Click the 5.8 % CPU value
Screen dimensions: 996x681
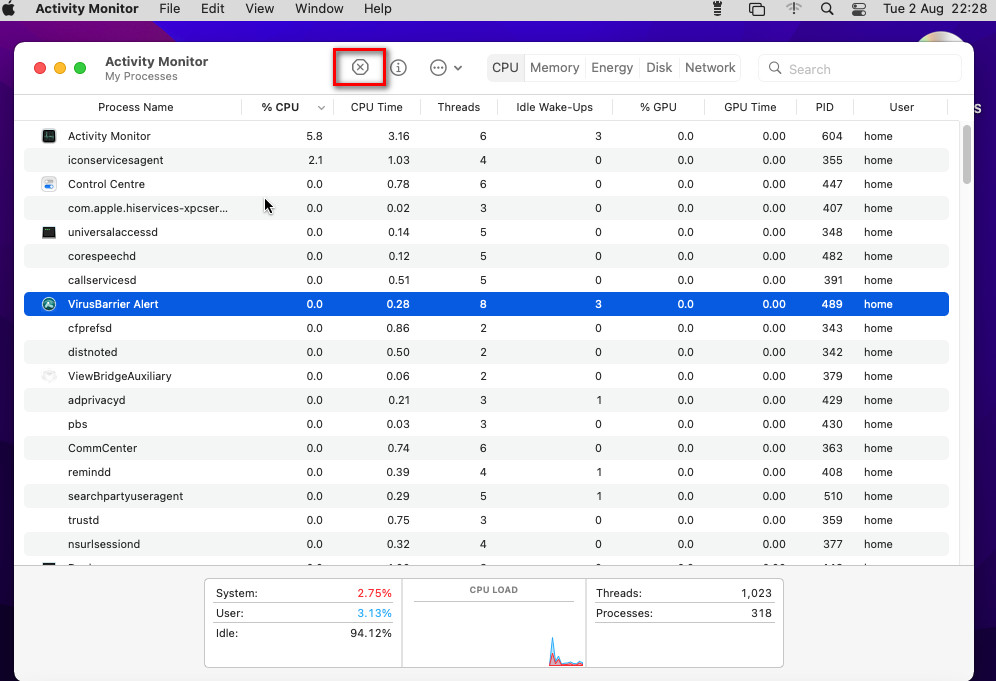(314, 136)
